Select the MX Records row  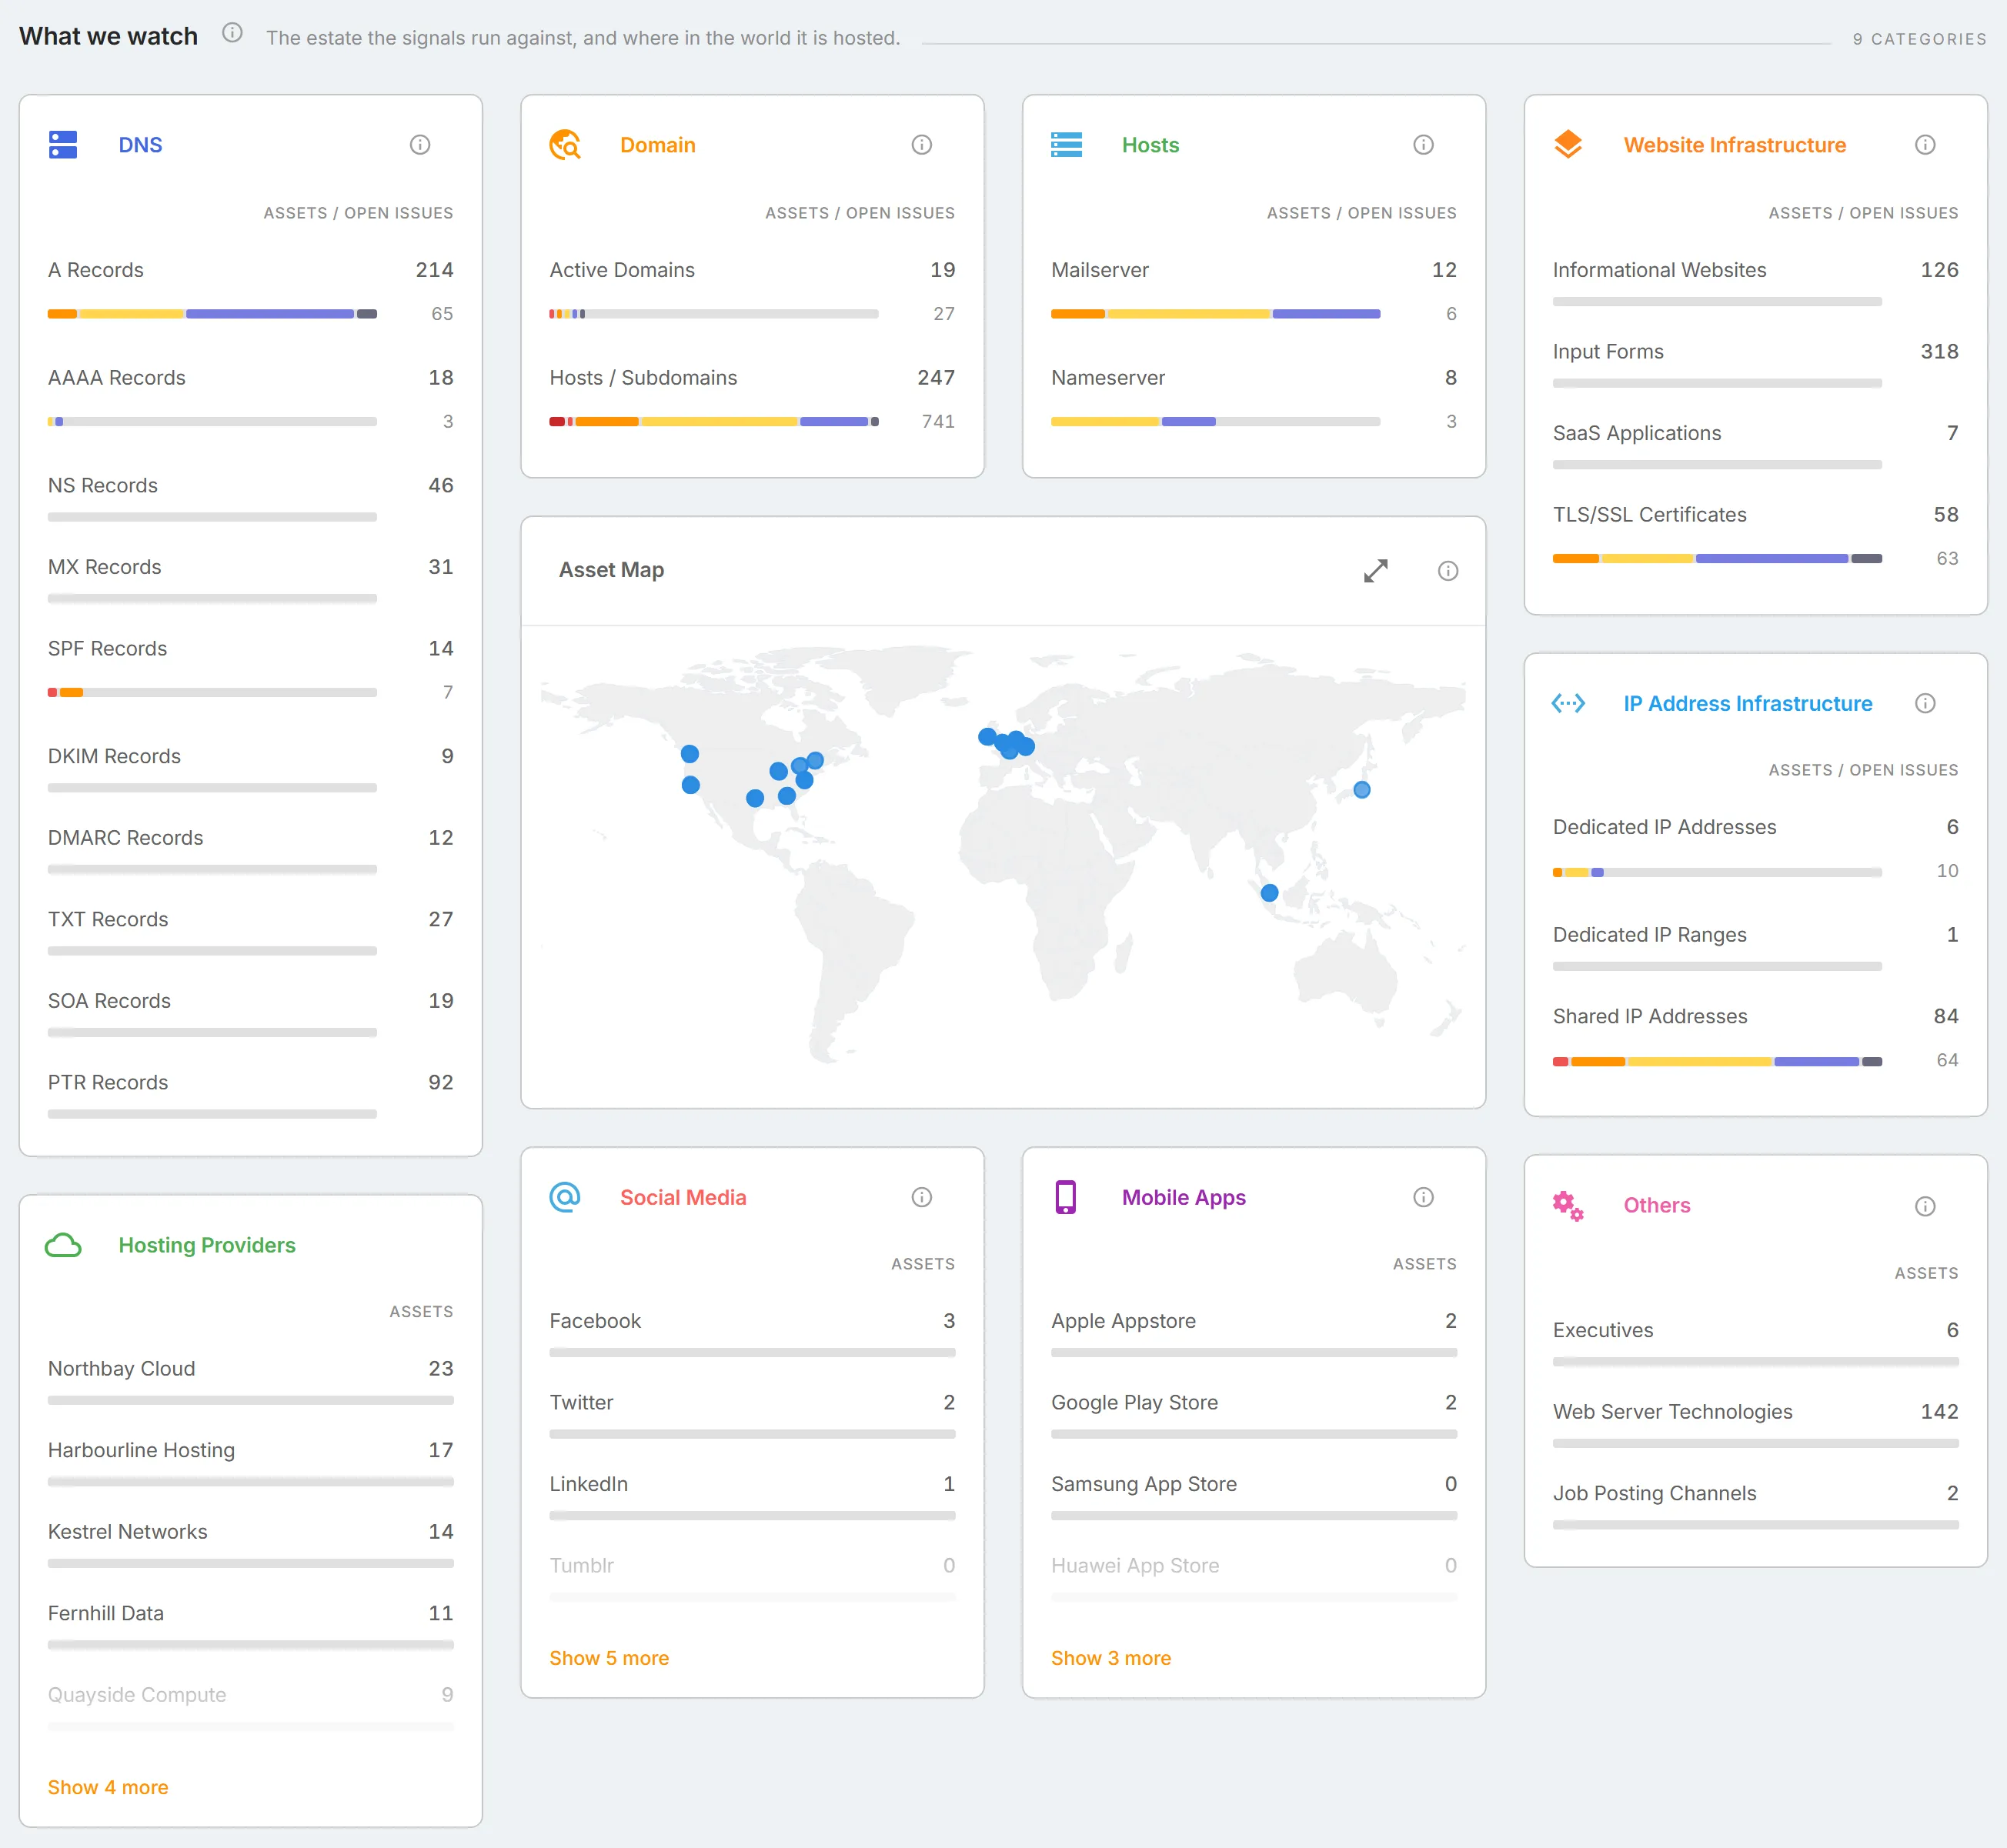click(x=250, y=580)
